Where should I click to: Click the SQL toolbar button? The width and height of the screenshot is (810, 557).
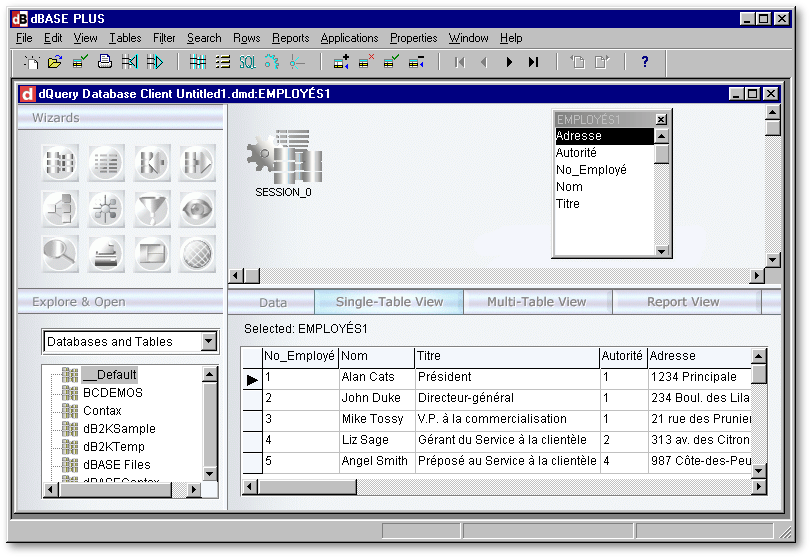[x=247, y=62]
